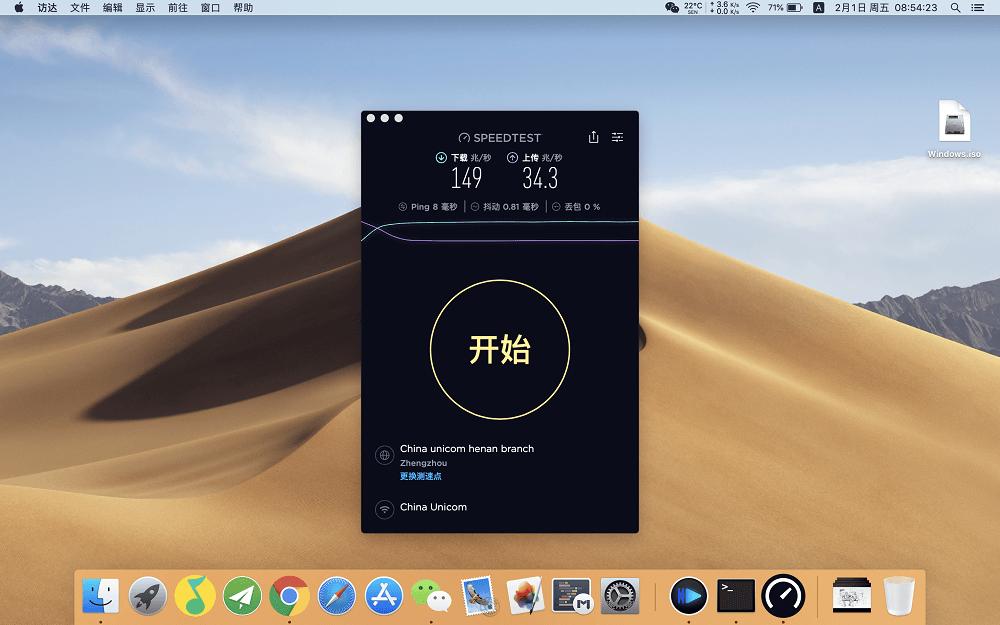Open Speedtest settings via the sliders icon

pyautogui.click(x=617, y=137)
